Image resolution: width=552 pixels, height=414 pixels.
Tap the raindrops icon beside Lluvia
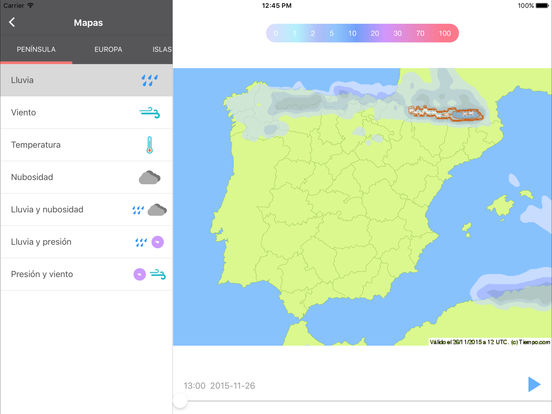(x=150, y=80)
